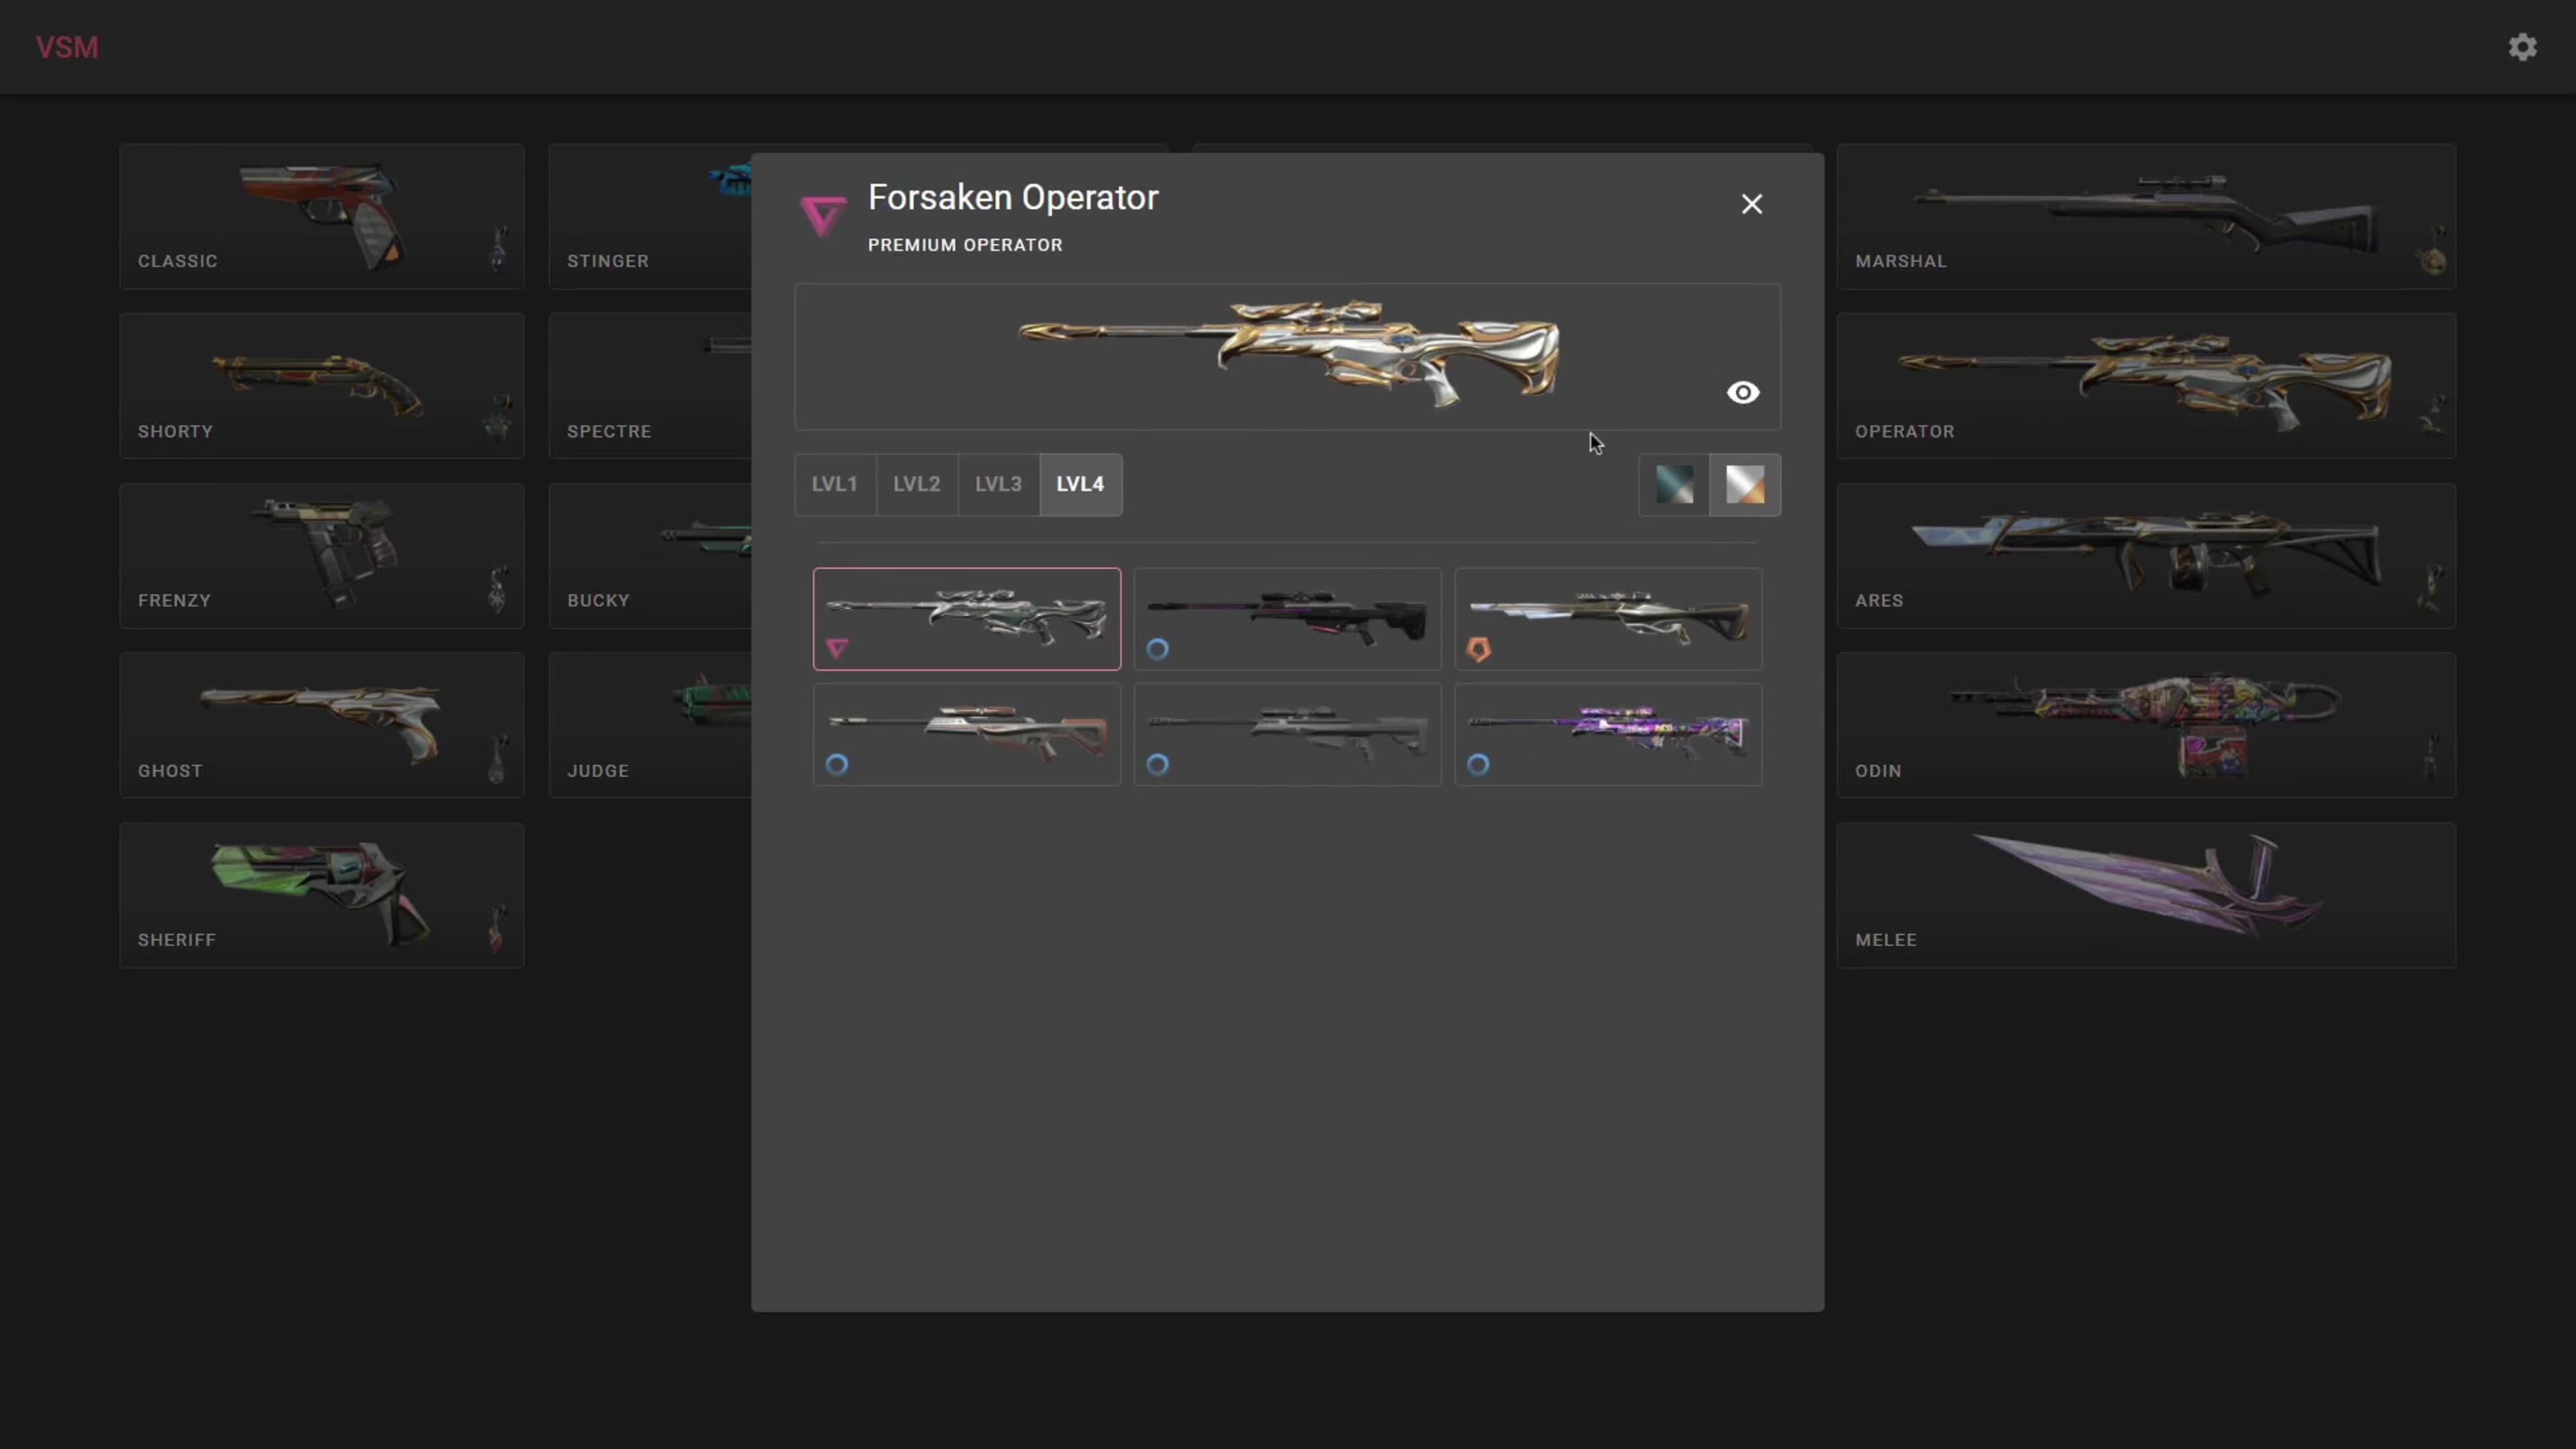Click the pink premium tier icon in header

point(823,216)
